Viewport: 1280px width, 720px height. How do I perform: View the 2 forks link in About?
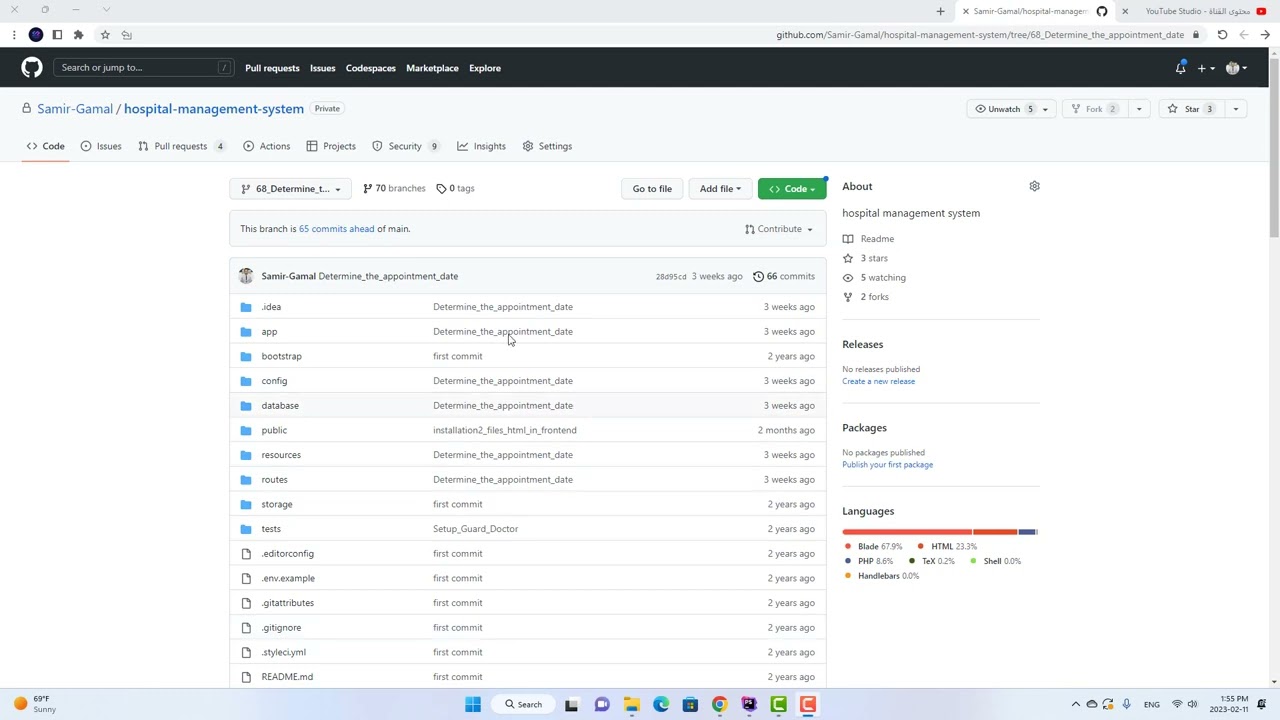point(866,297)
